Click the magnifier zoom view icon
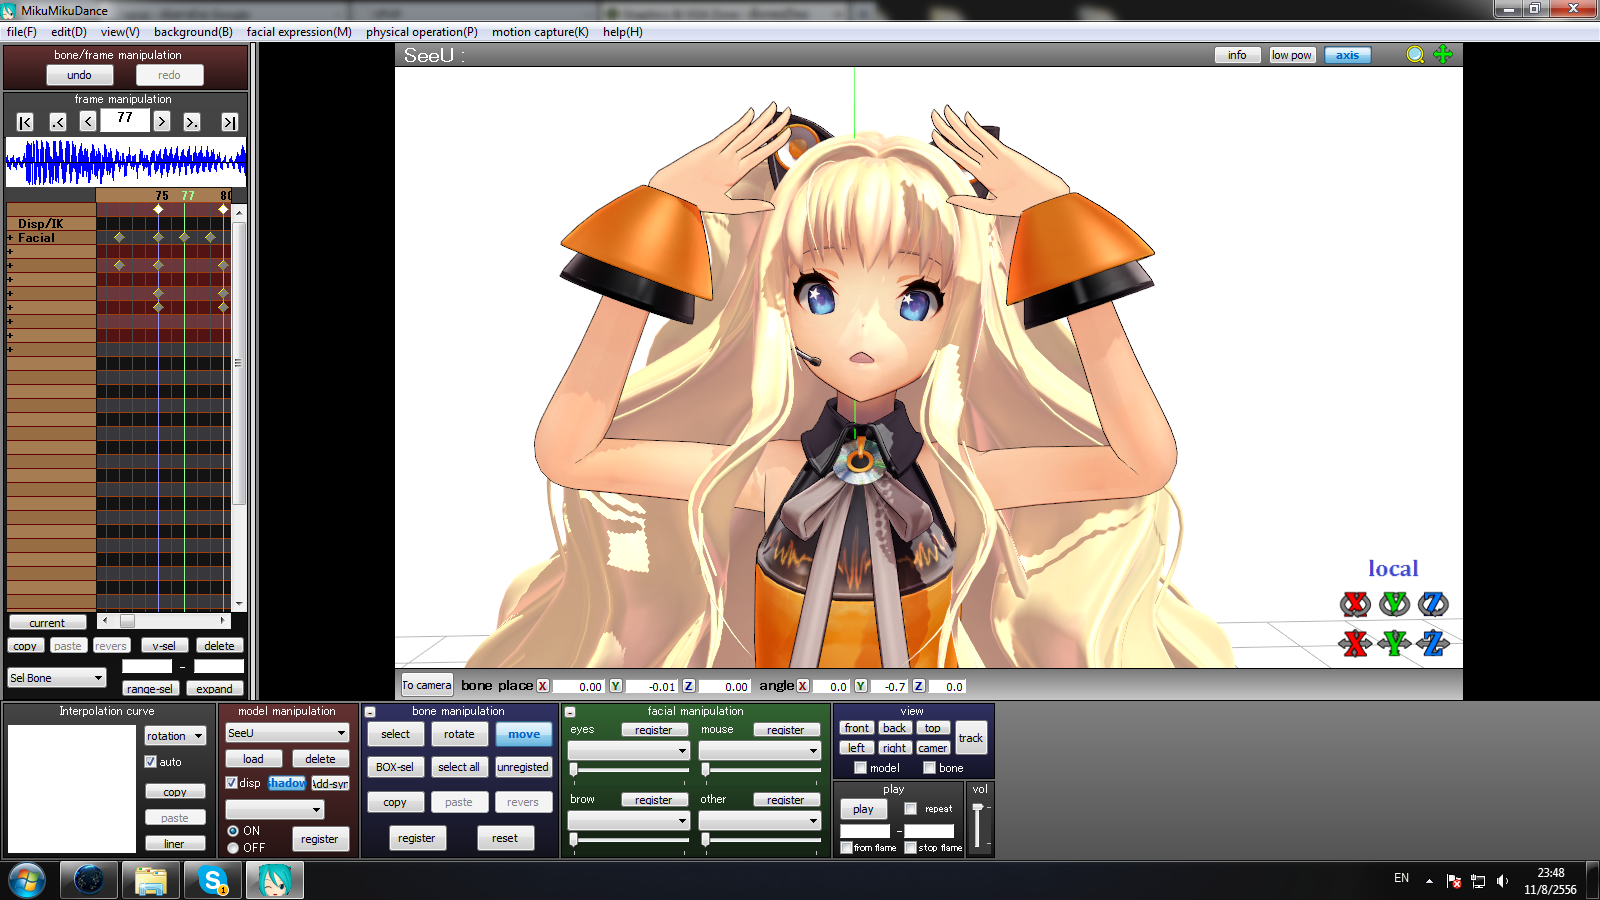The image size is (1600, 900). pyautogui.click(x=1415, y=55)
